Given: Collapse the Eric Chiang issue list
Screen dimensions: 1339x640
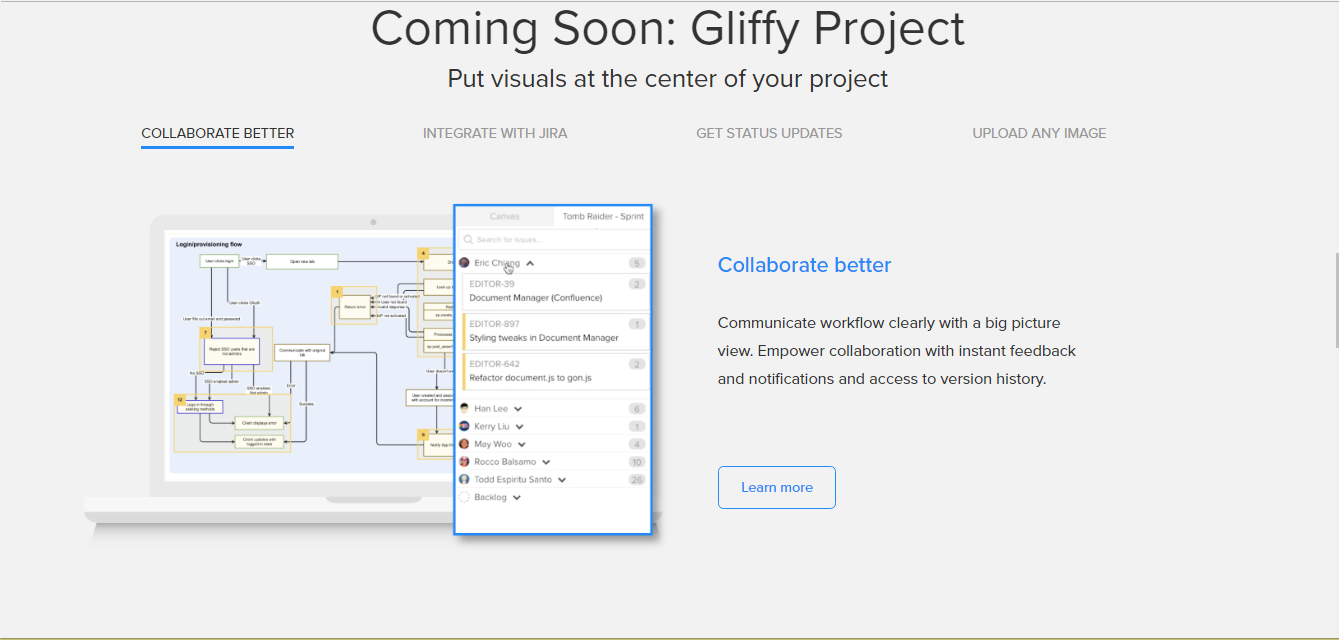Looking at the screenshot, I should coord(530,263).
